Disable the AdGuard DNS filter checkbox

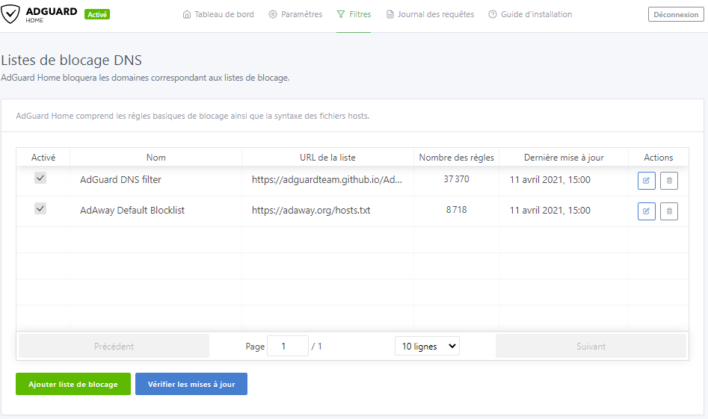coord(41,178)
